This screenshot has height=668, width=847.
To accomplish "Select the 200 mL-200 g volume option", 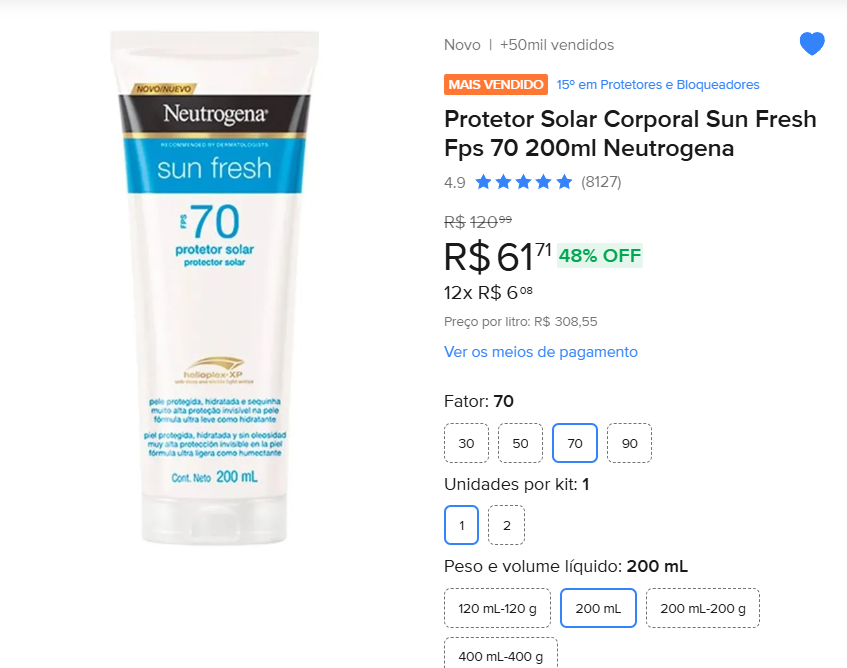I will (703, 608).
